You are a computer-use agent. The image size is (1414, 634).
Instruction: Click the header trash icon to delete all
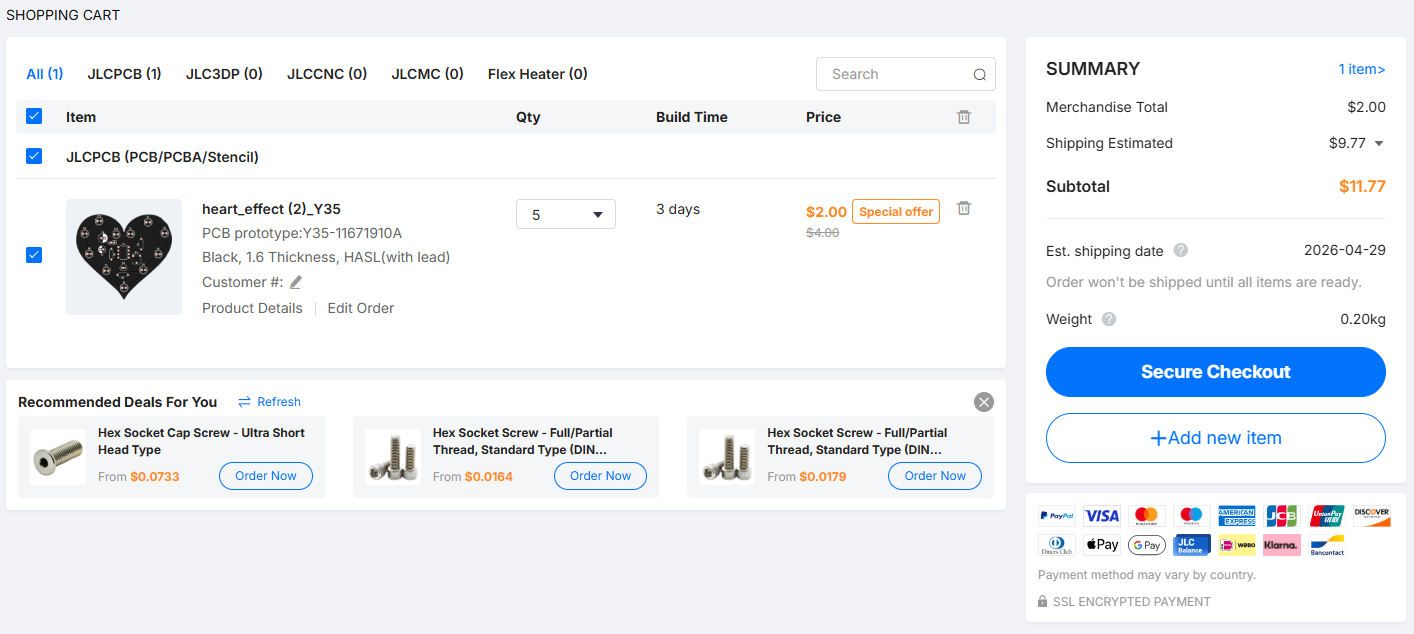click(x=964, y=117)
